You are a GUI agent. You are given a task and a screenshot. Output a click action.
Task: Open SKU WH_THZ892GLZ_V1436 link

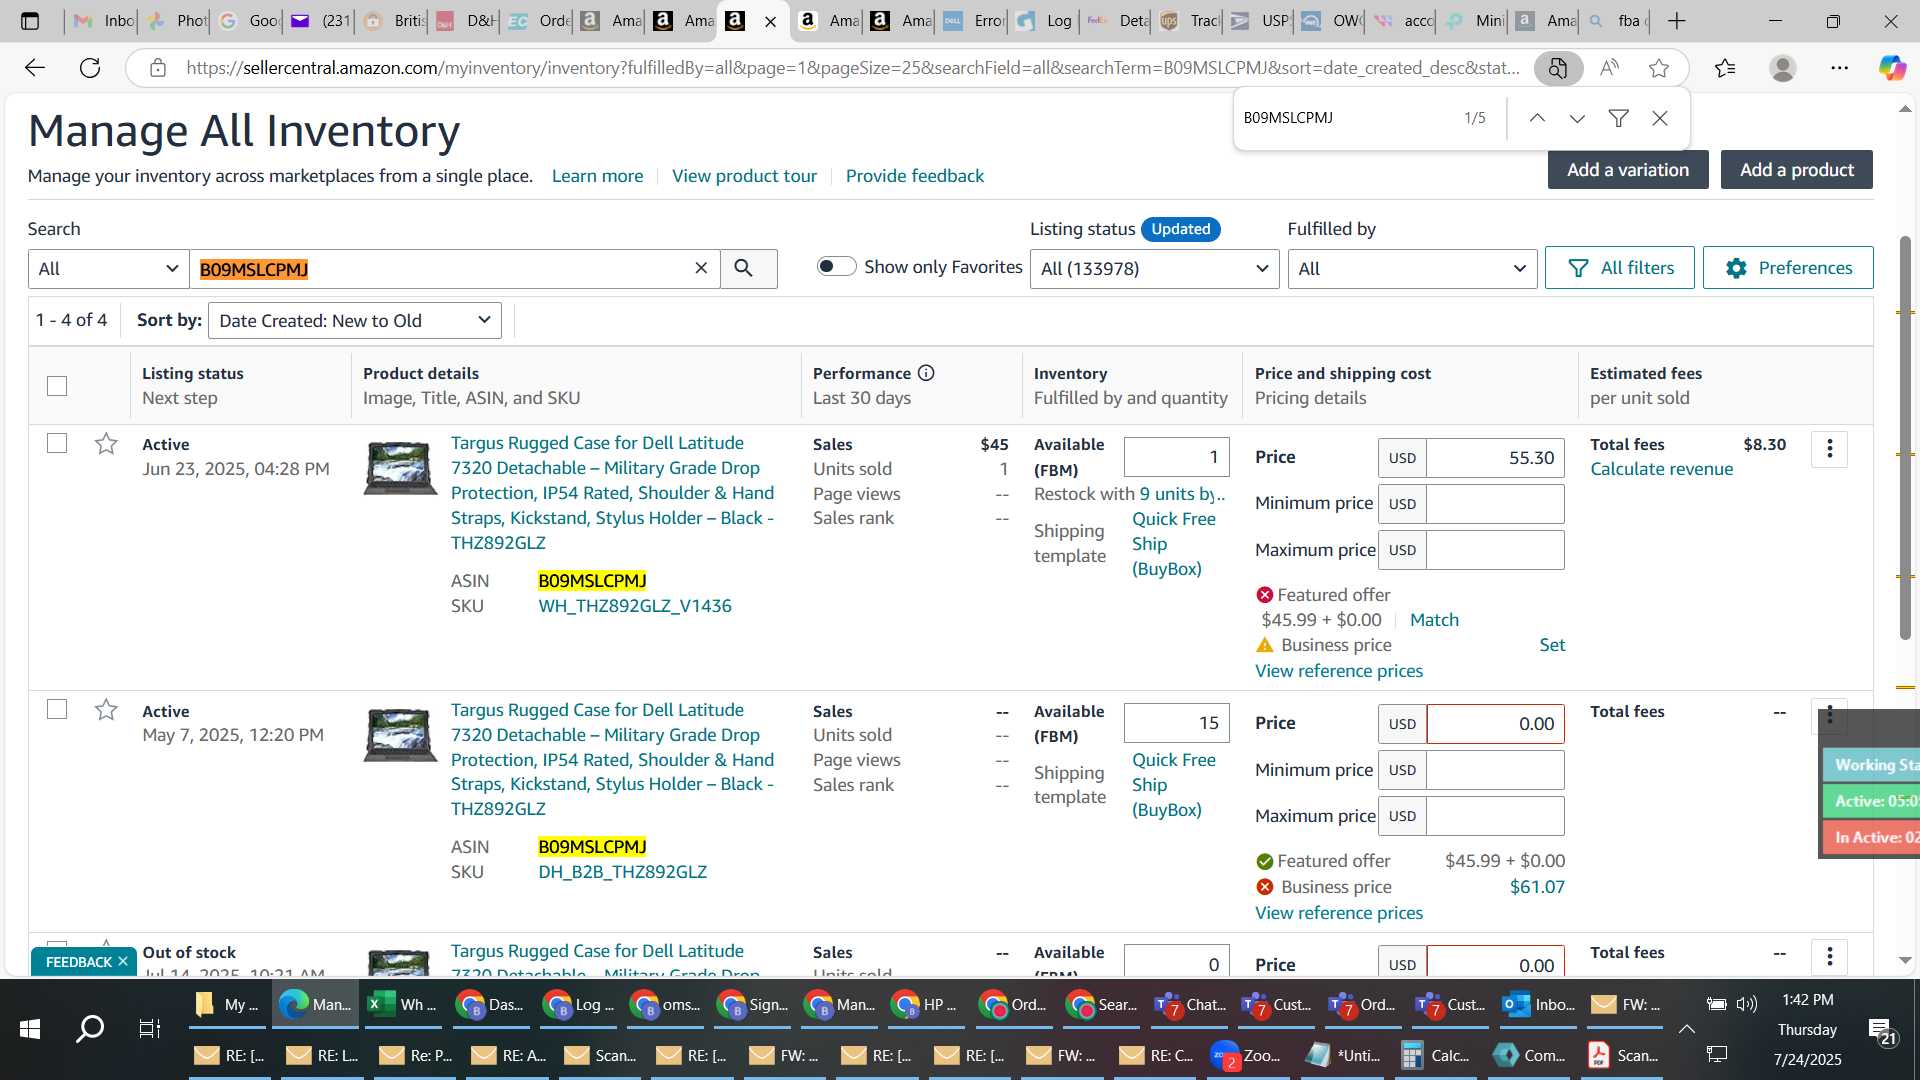point(635,606)
